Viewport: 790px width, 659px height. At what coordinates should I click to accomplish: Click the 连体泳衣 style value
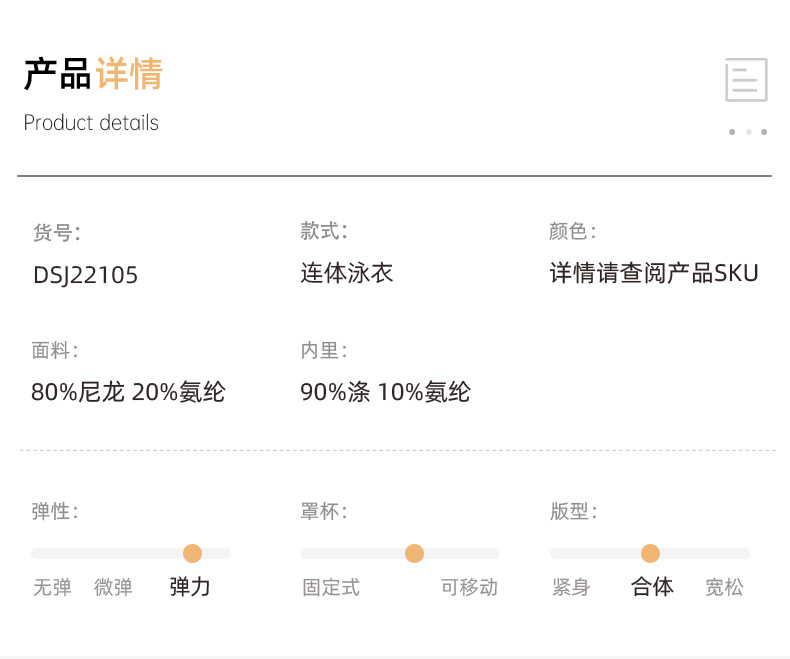coord(347,273)
